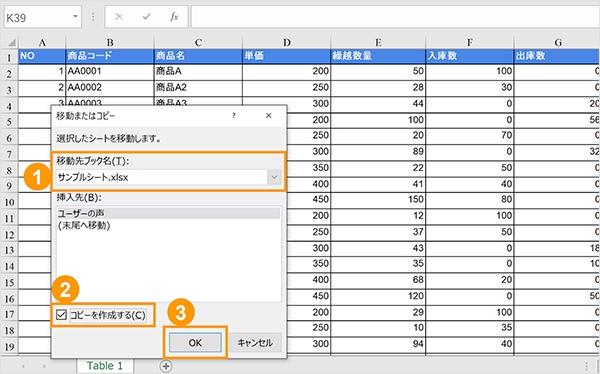
Task: Click the 35 cell in 入庫数 column
Action: 470,328
